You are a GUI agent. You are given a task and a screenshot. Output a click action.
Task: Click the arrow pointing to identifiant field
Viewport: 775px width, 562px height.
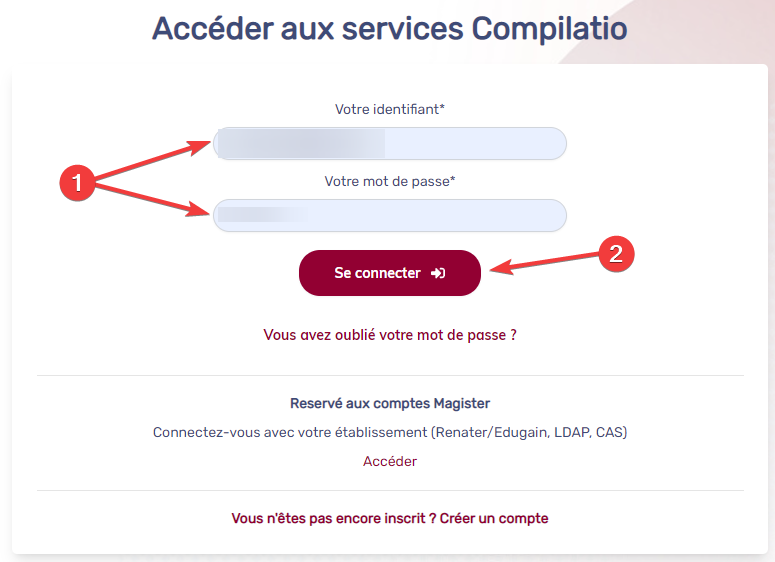(x=152, y=160)
